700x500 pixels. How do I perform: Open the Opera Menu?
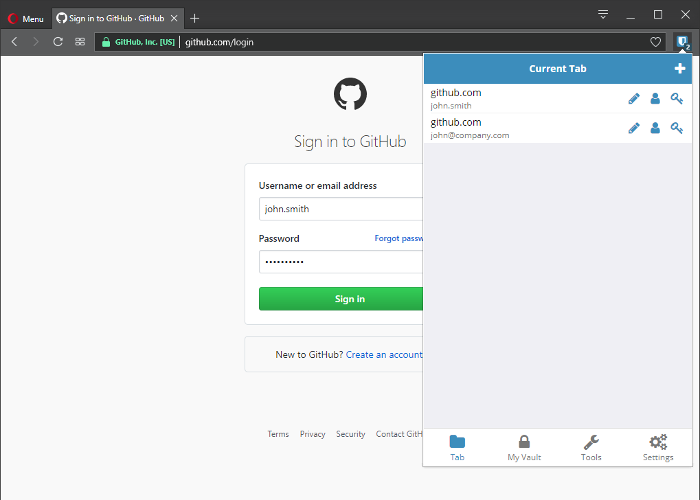pyautogui.click(x=26, y=18)
